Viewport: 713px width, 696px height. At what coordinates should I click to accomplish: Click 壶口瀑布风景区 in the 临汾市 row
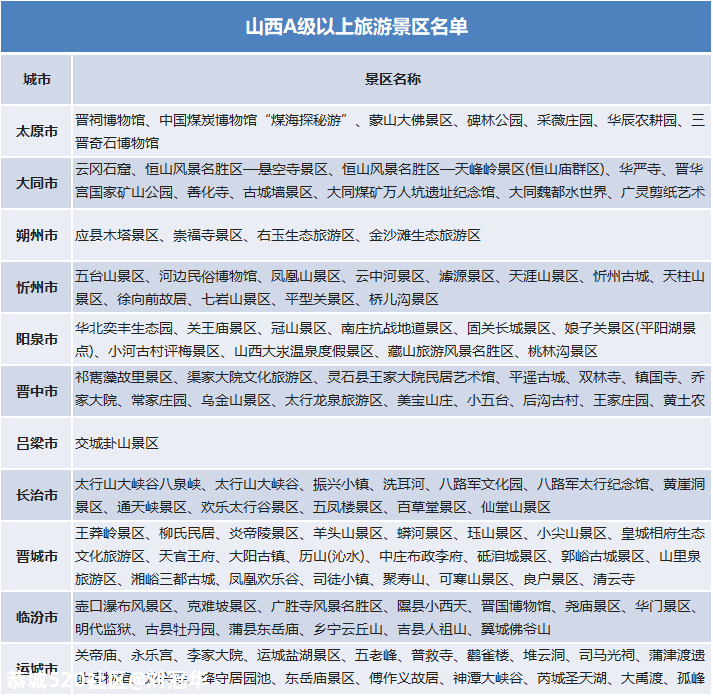pos(124,606)
